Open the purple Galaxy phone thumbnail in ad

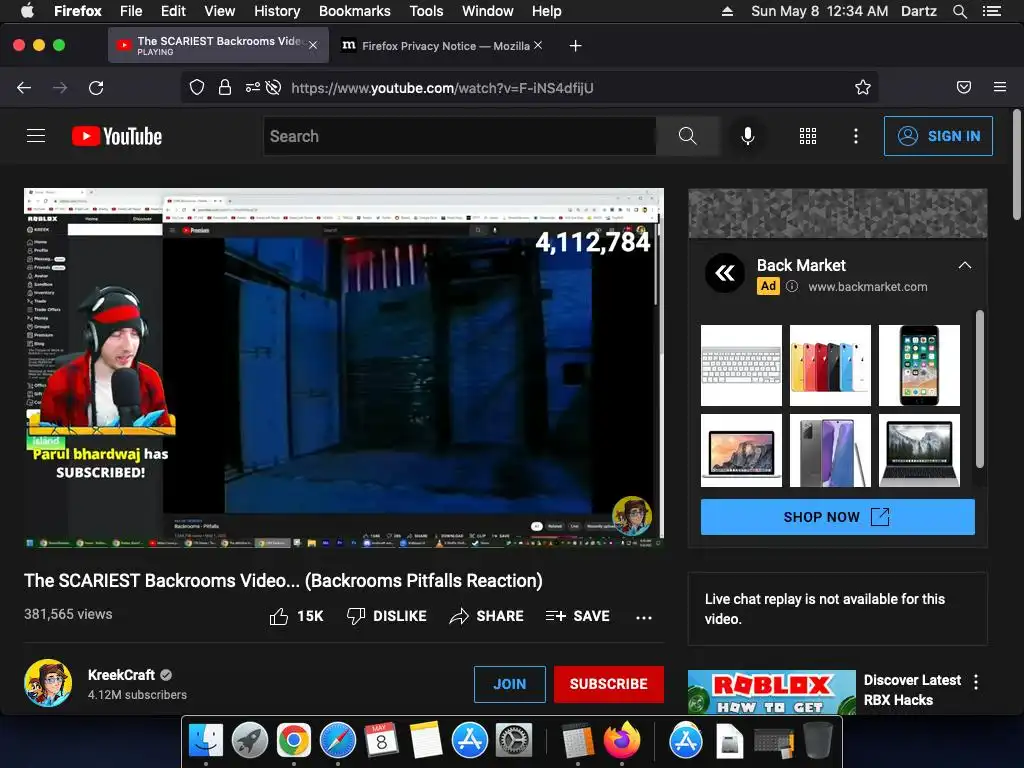[830, 451]
